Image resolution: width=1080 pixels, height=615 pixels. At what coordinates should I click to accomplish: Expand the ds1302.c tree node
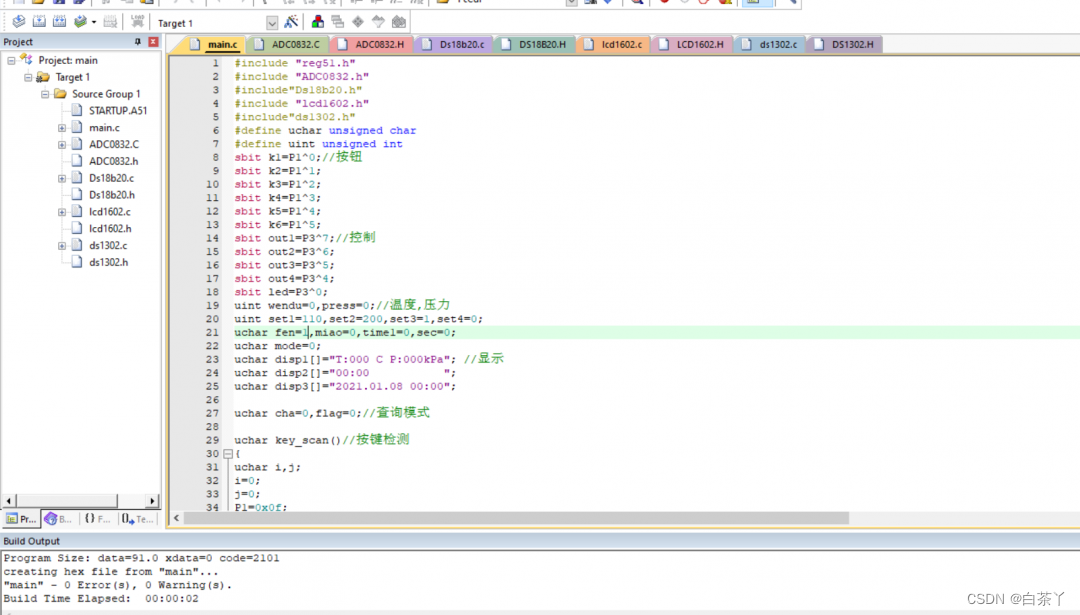coord(62,246)
